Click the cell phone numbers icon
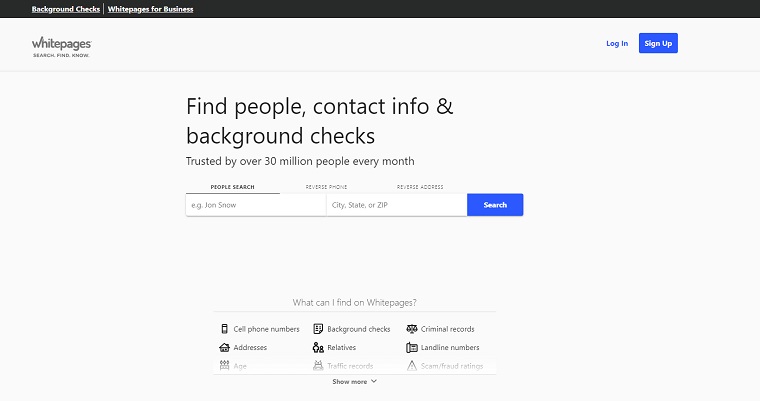 [x=224, y=329]
